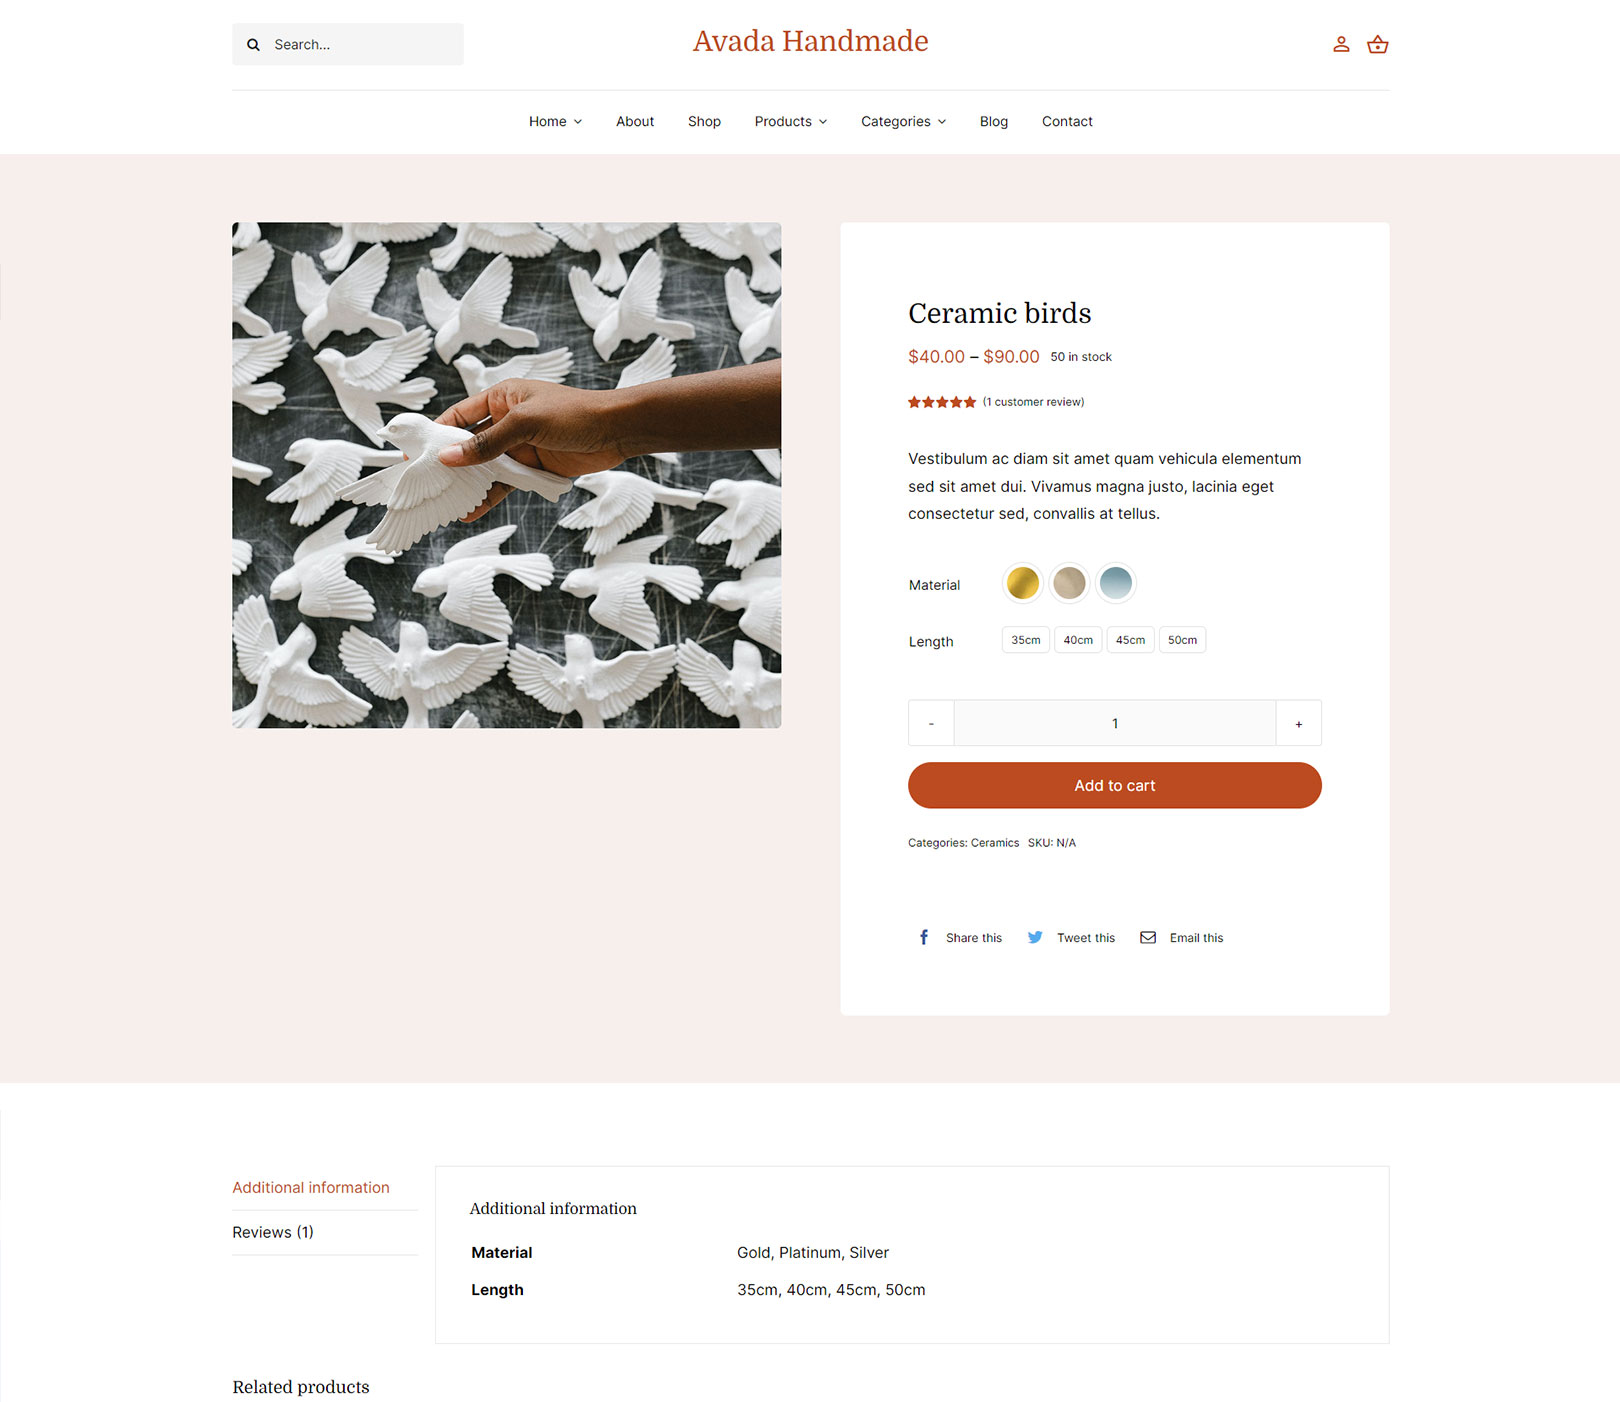
Task: Select the 35cm length option
Action: [x=1025, y=640]
